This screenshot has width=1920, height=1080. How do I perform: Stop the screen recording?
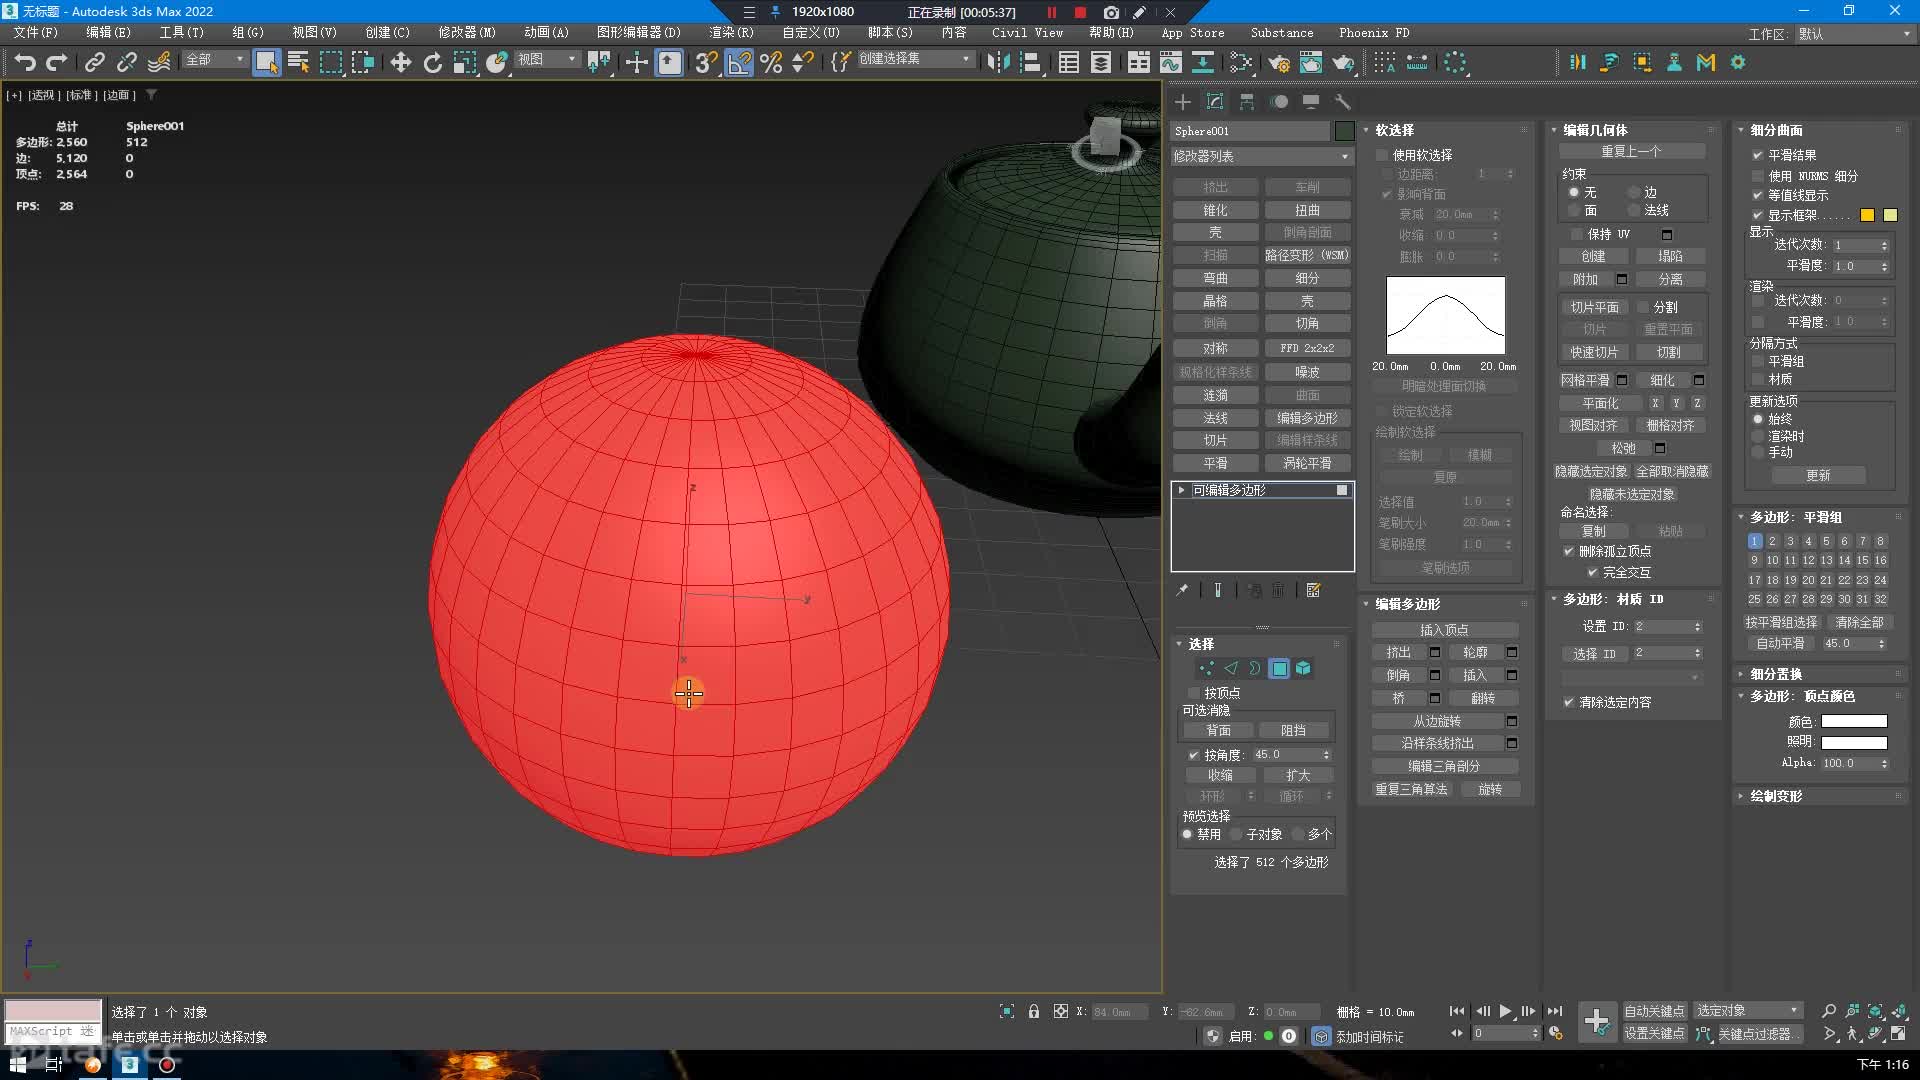pos(1080,12)
